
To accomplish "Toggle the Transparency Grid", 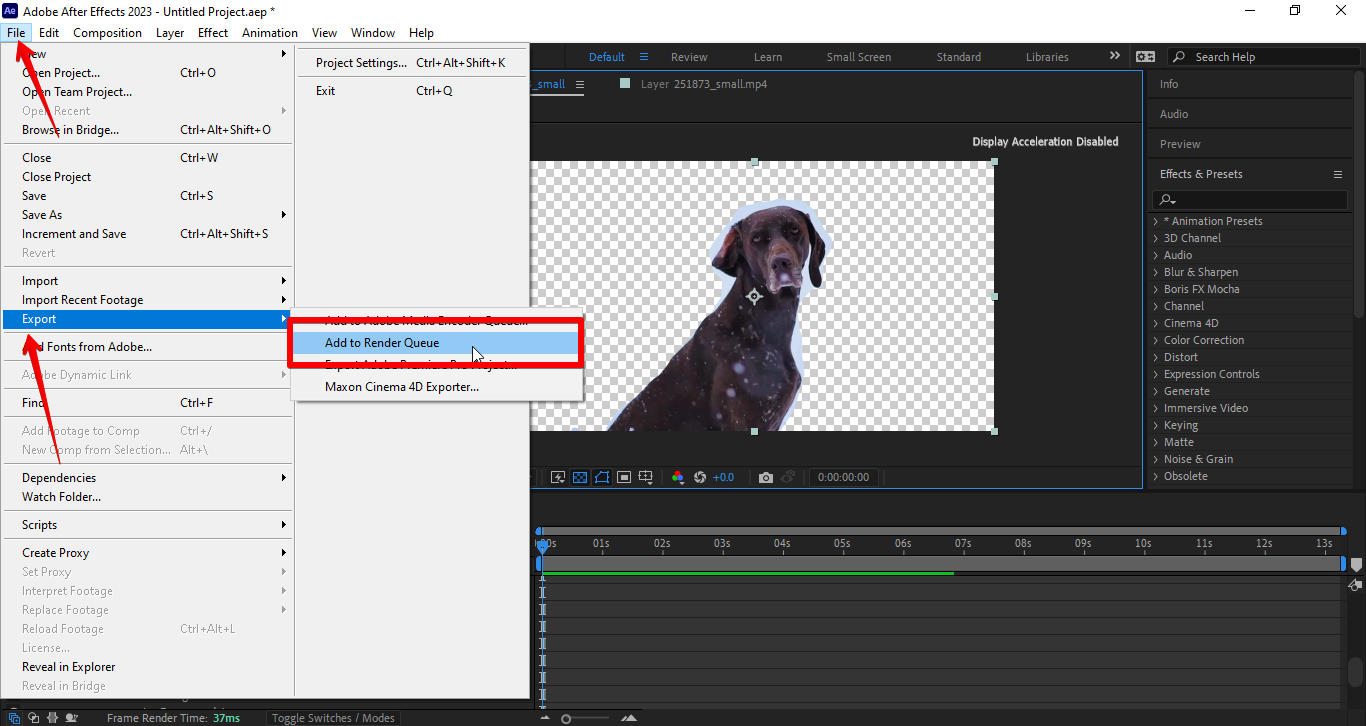I will (x=580, y=477).
